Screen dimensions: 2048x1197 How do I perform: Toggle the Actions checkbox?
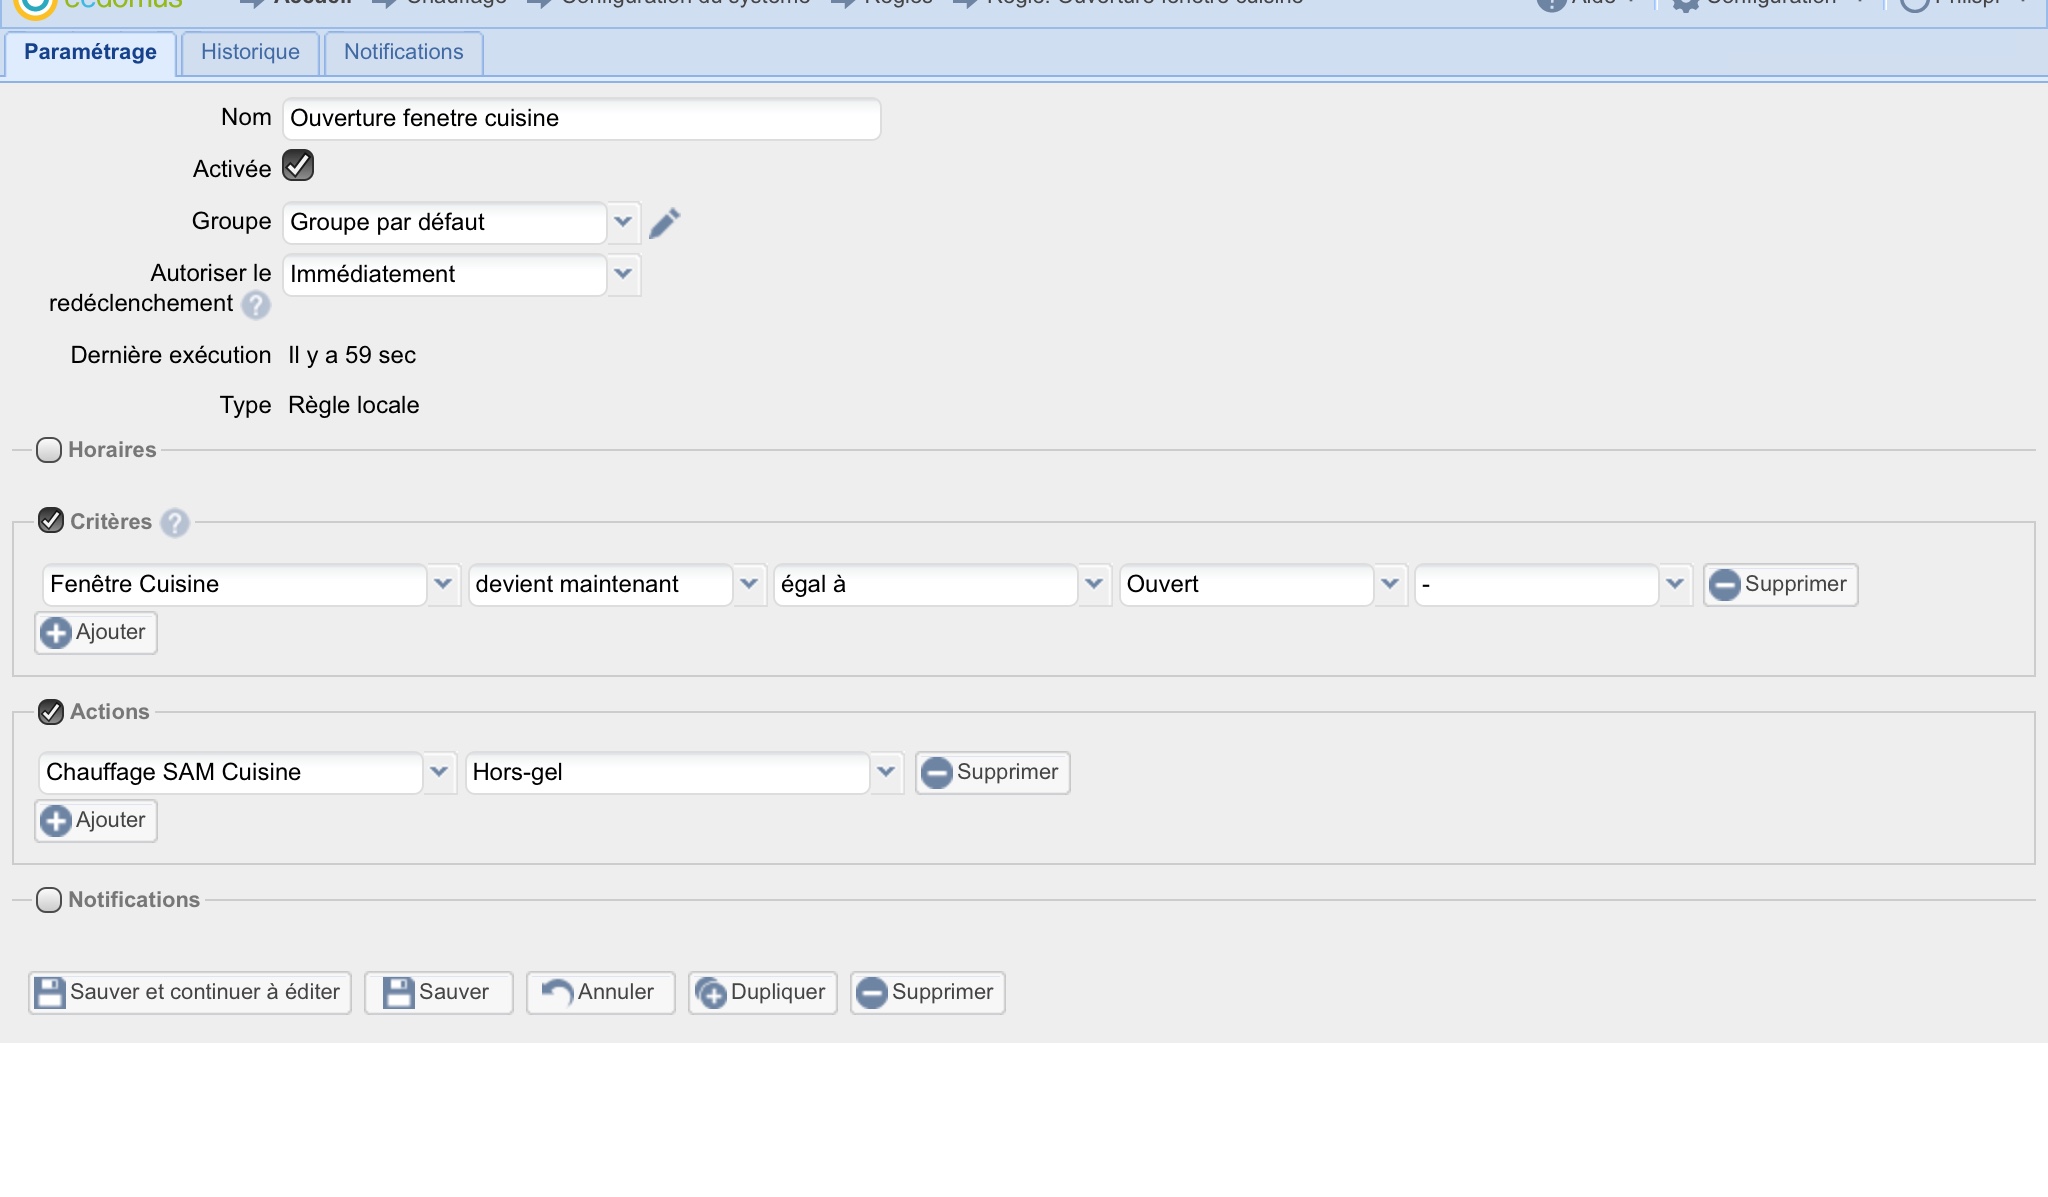[51, 712]
